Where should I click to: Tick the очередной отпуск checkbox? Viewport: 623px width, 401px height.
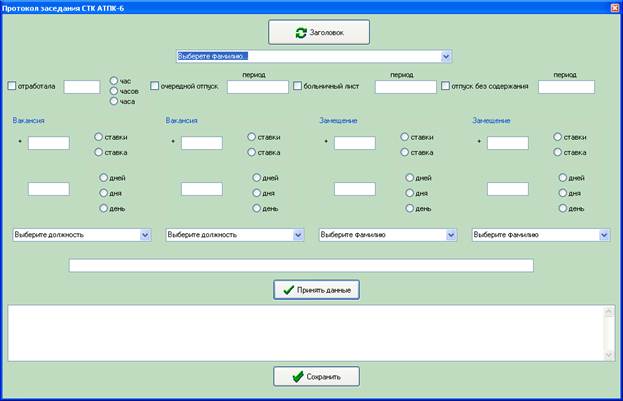click(155, 86)
